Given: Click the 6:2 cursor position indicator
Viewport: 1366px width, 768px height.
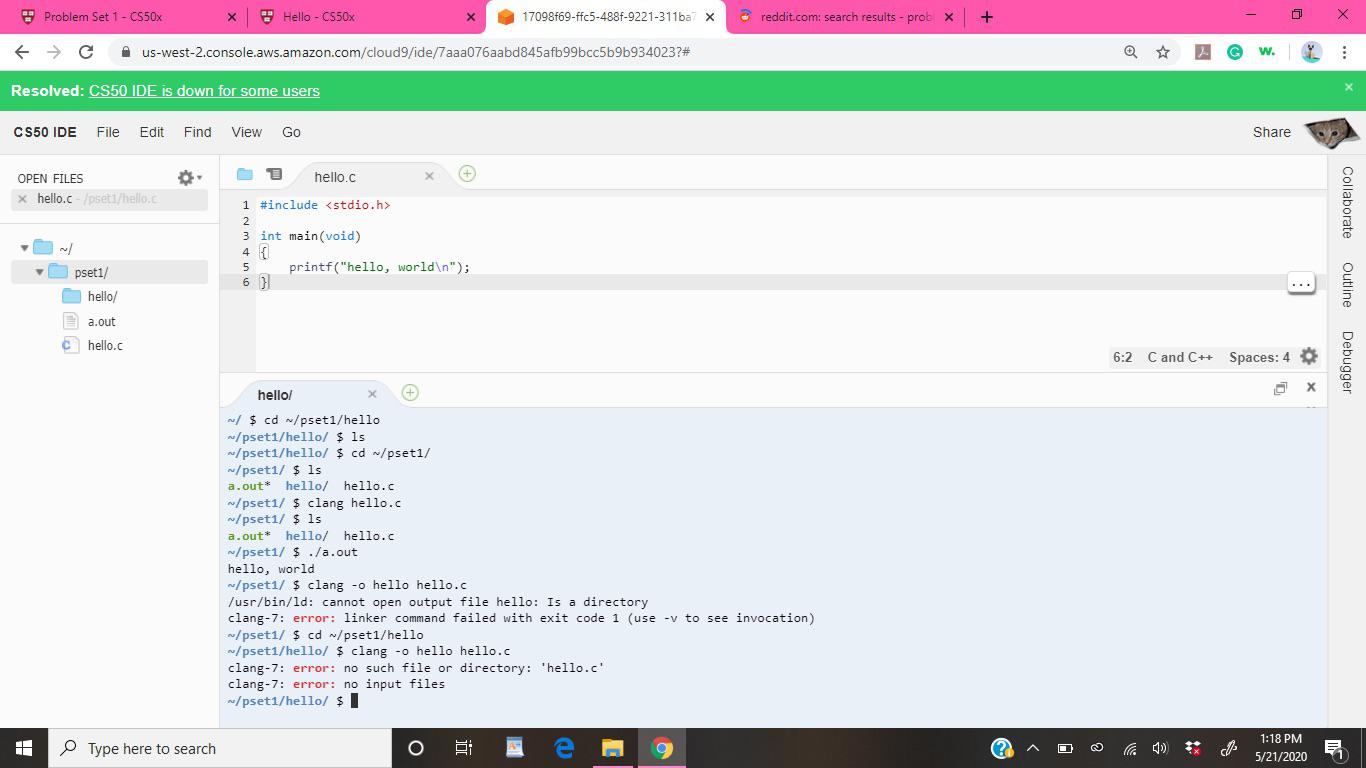Looking at the screenshot, I should coord(1122,357).
